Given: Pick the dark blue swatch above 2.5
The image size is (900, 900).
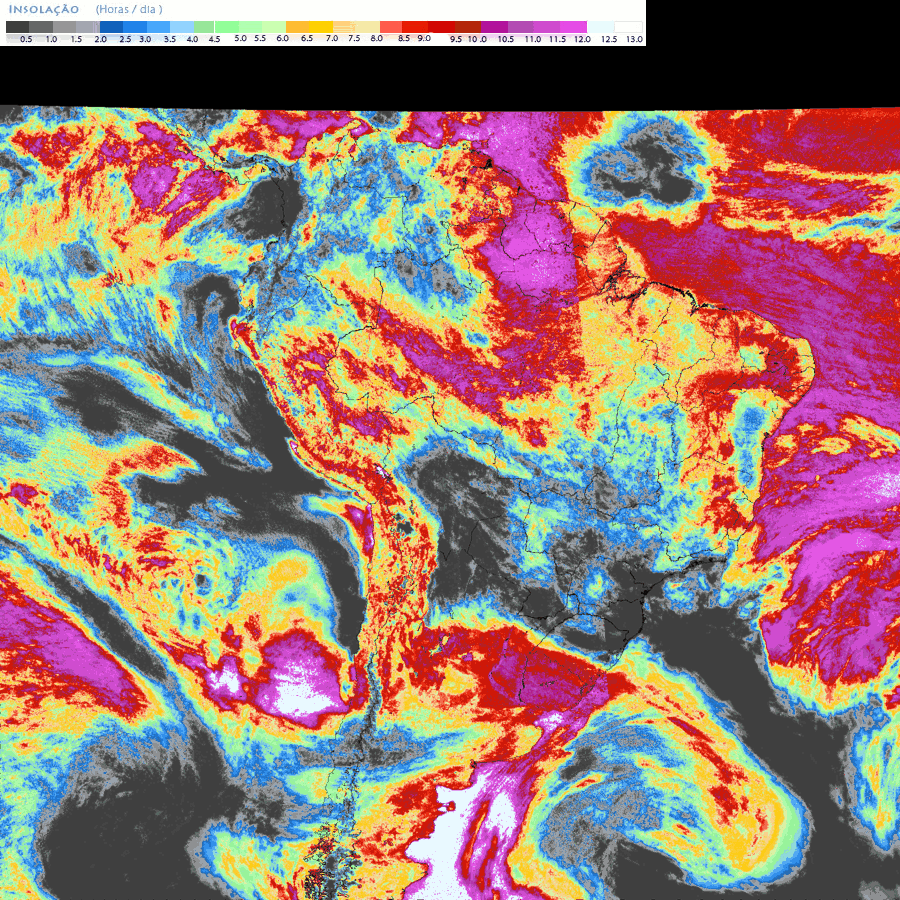Looking at the screenshot, I should pos(111,27).
